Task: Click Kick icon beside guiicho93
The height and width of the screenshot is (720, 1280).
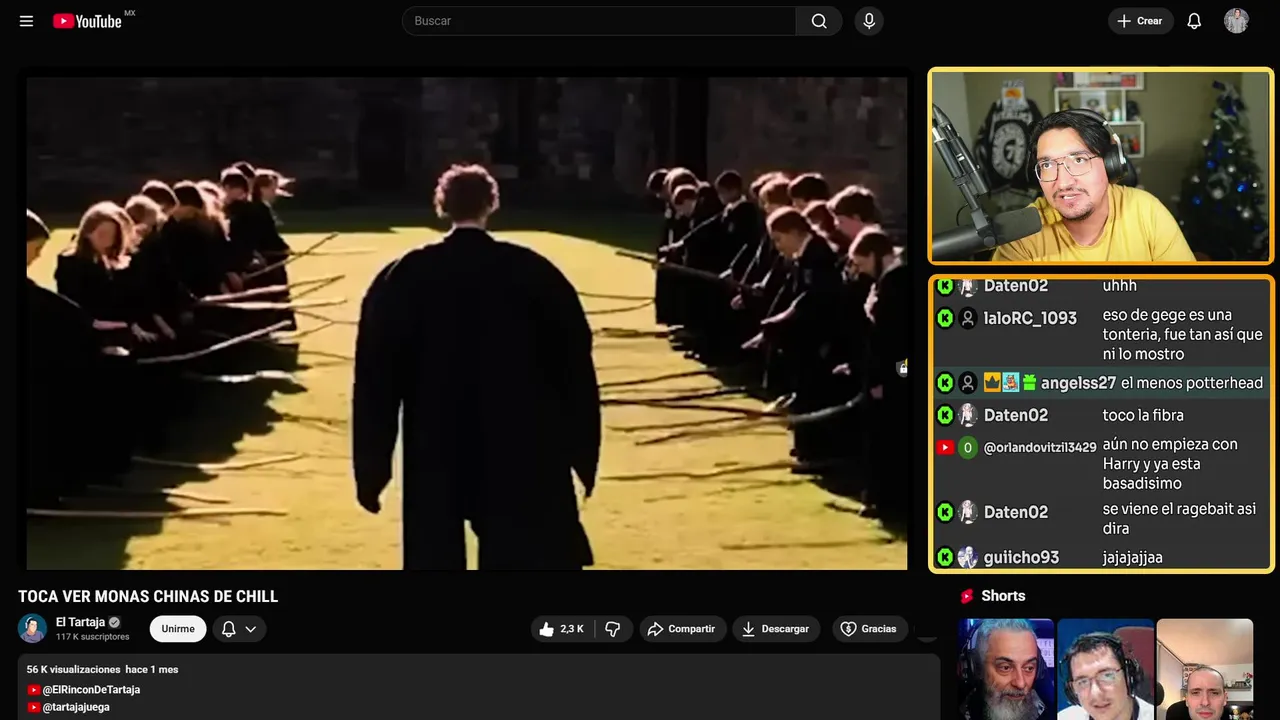Action: tap(945, 557)
